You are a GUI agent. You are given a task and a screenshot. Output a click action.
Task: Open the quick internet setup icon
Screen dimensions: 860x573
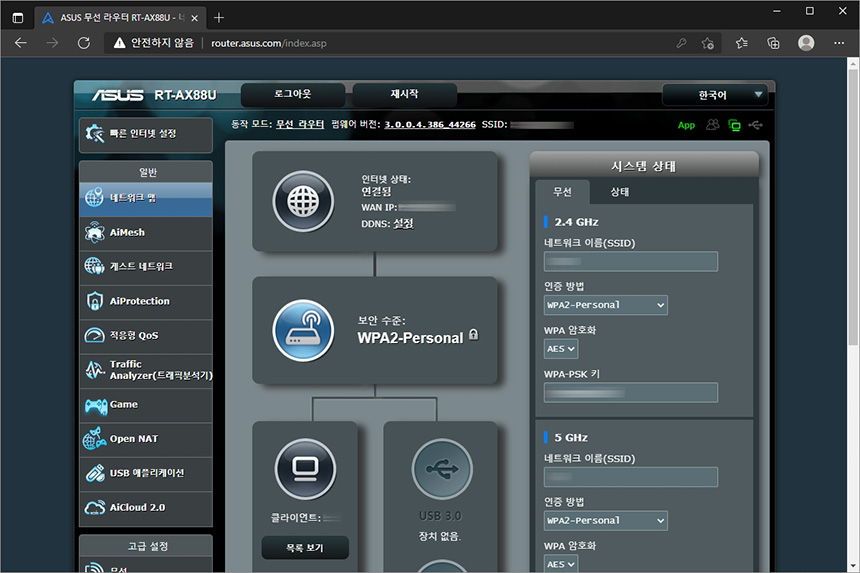pos(95,133)
